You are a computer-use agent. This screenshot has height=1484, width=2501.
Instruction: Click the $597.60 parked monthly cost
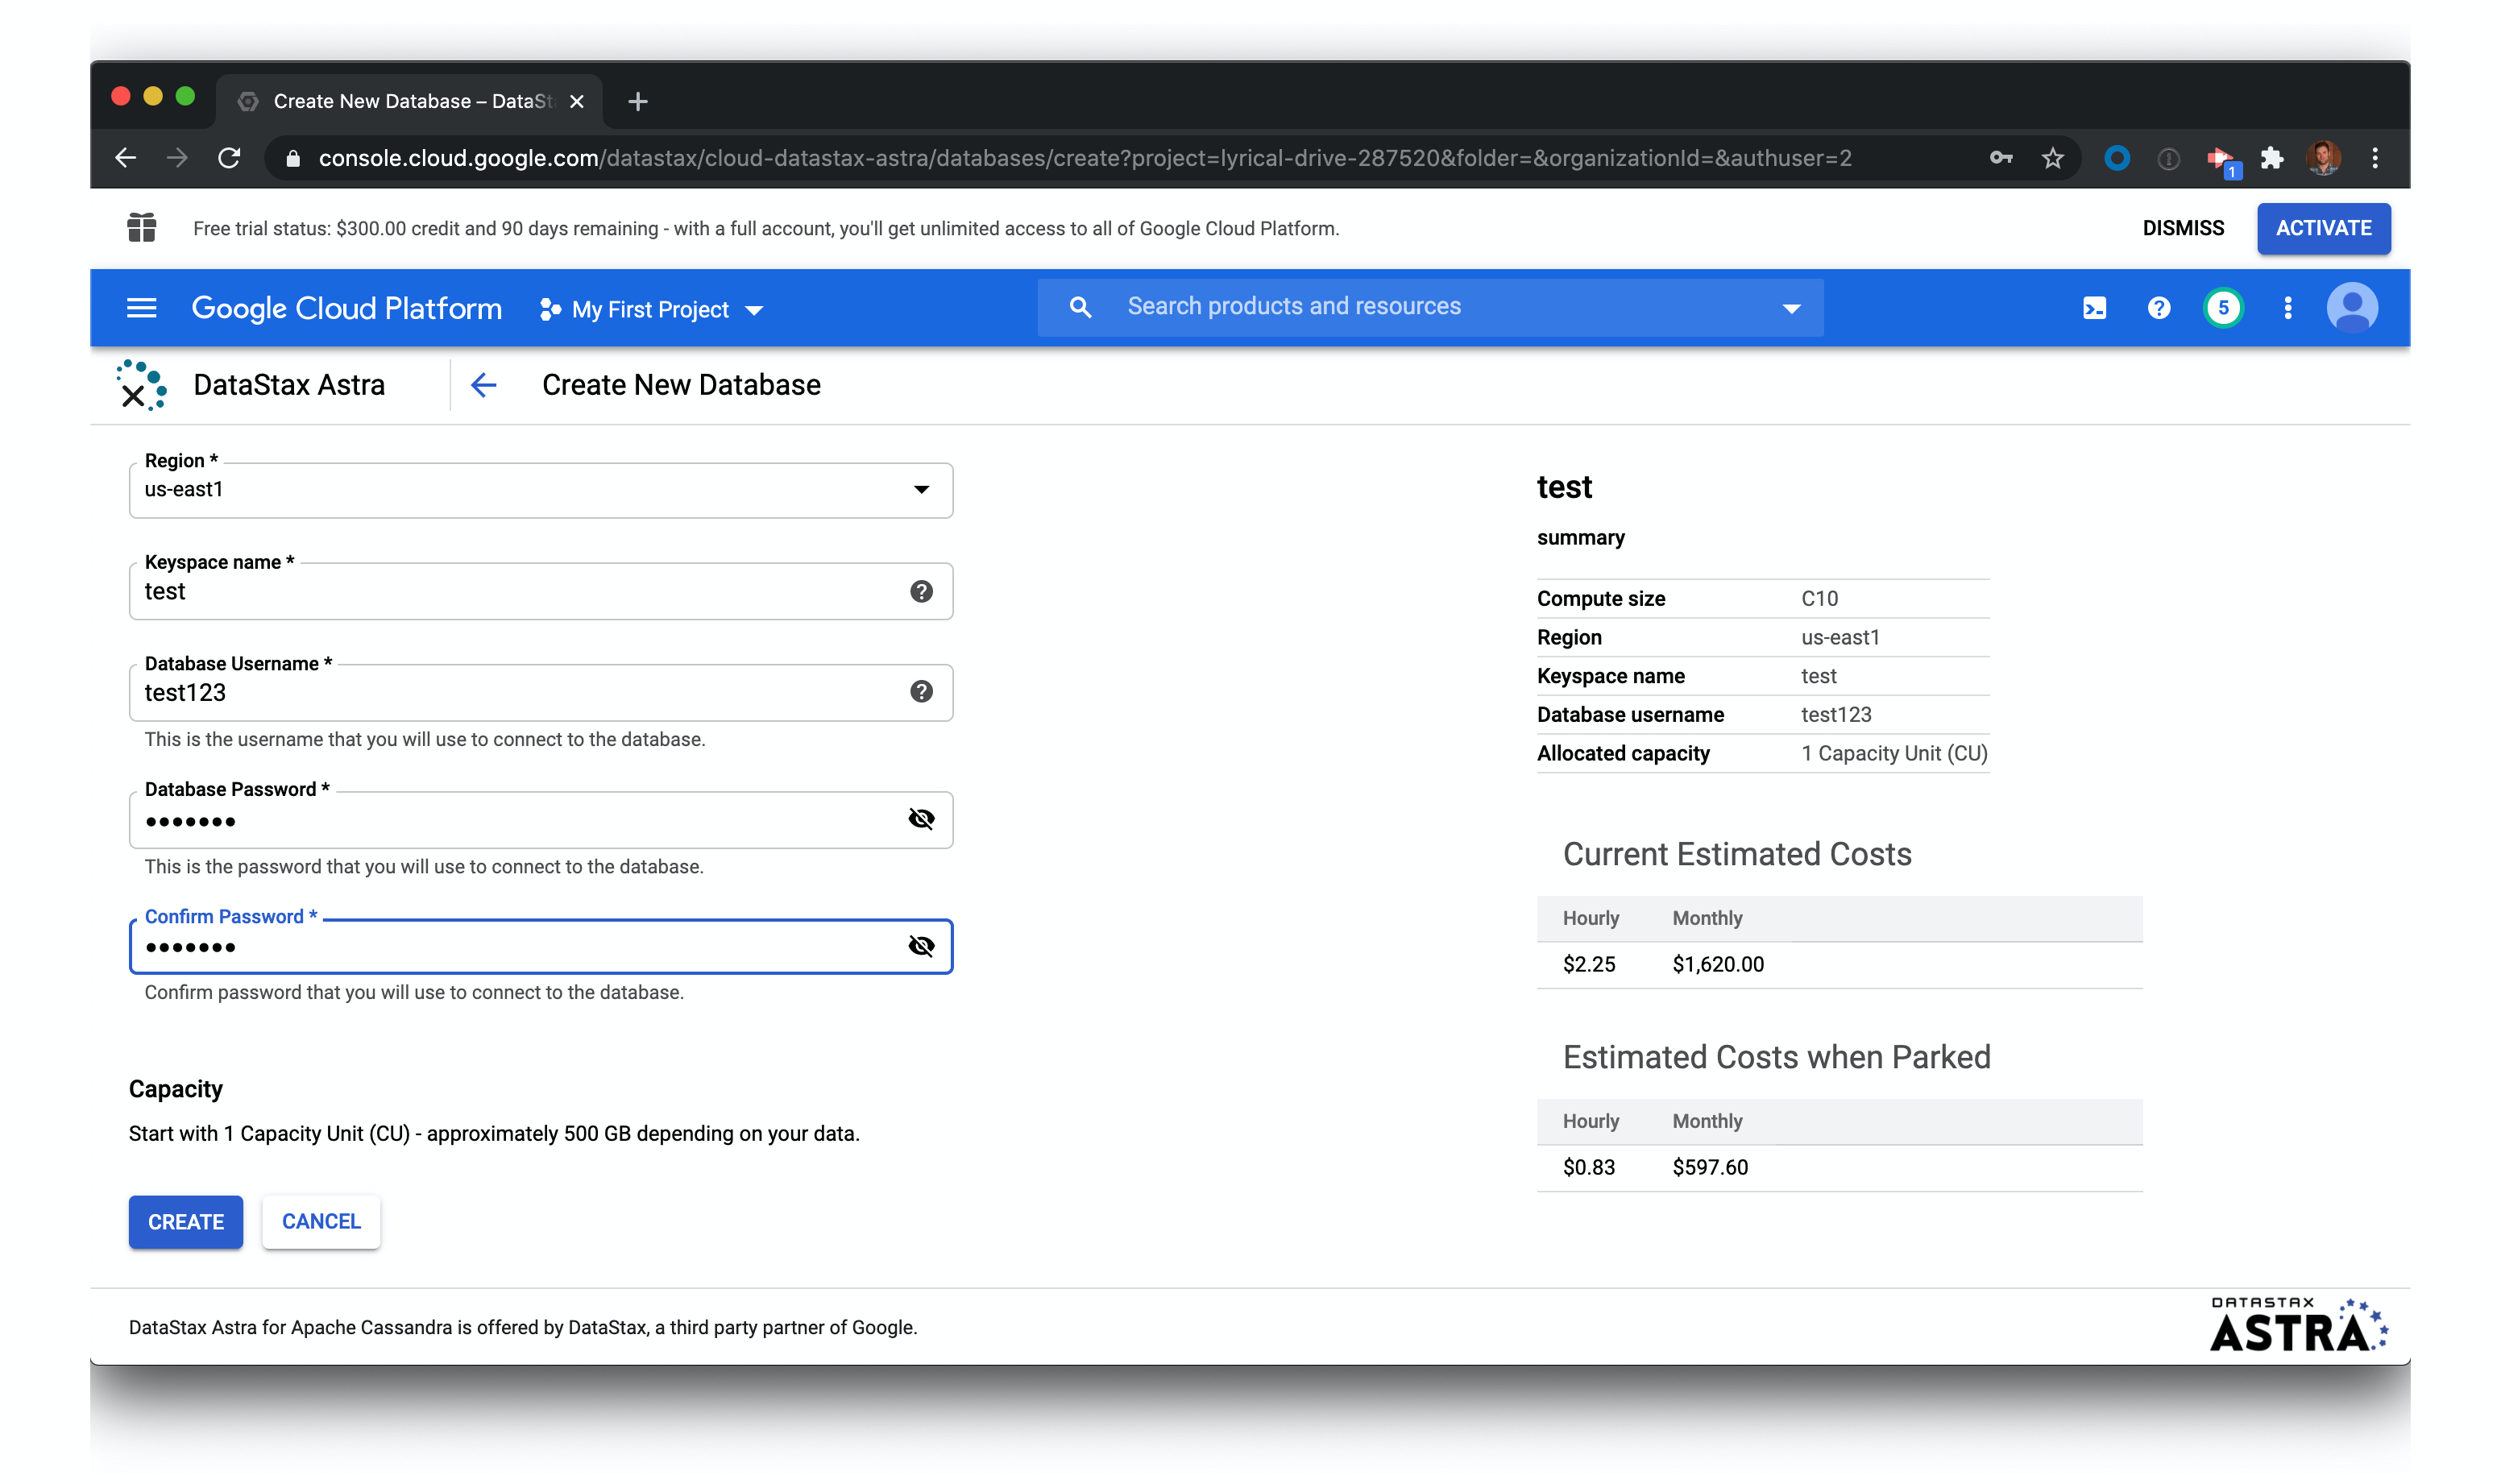[1710, 1167]
